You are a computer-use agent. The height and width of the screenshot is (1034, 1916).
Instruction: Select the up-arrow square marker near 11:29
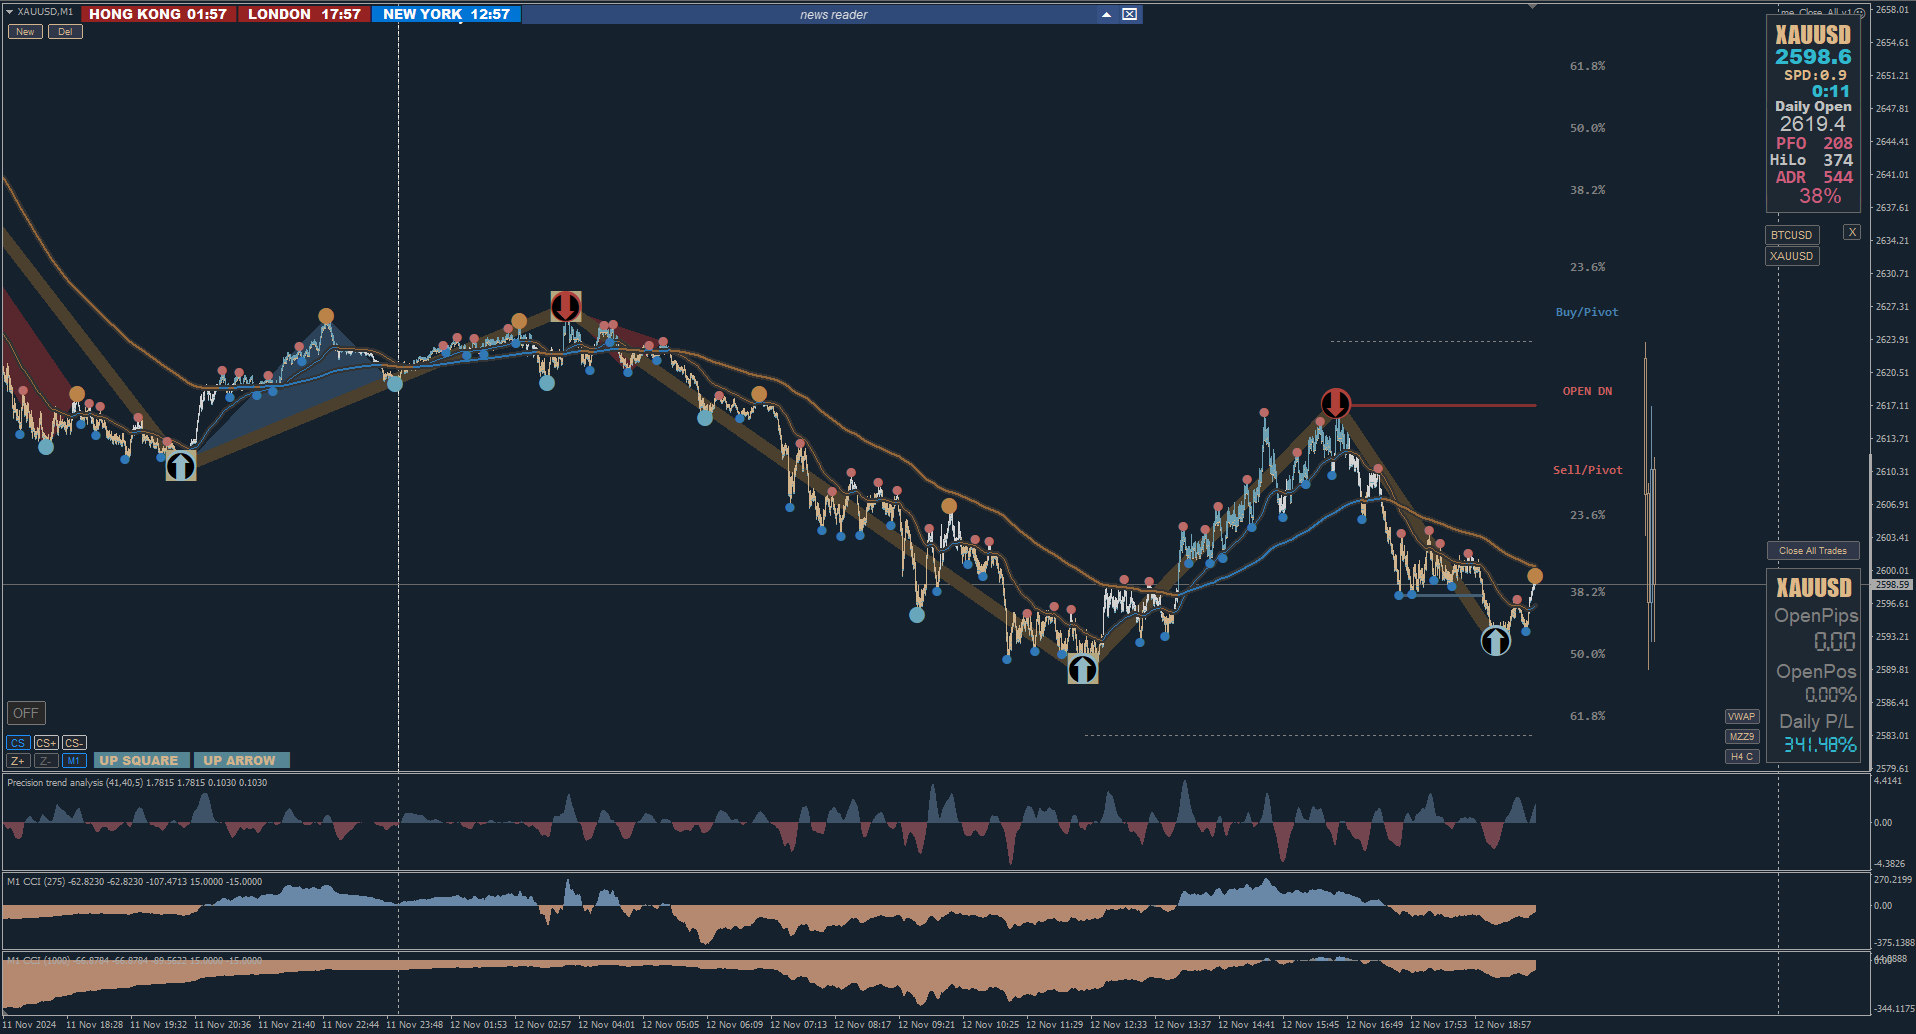1083,669
